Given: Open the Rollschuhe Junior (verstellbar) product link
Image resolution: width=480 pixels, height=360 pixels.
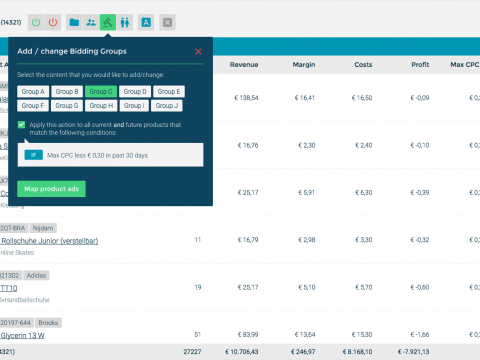Looking at the screenshot, I should click(50, 241).
